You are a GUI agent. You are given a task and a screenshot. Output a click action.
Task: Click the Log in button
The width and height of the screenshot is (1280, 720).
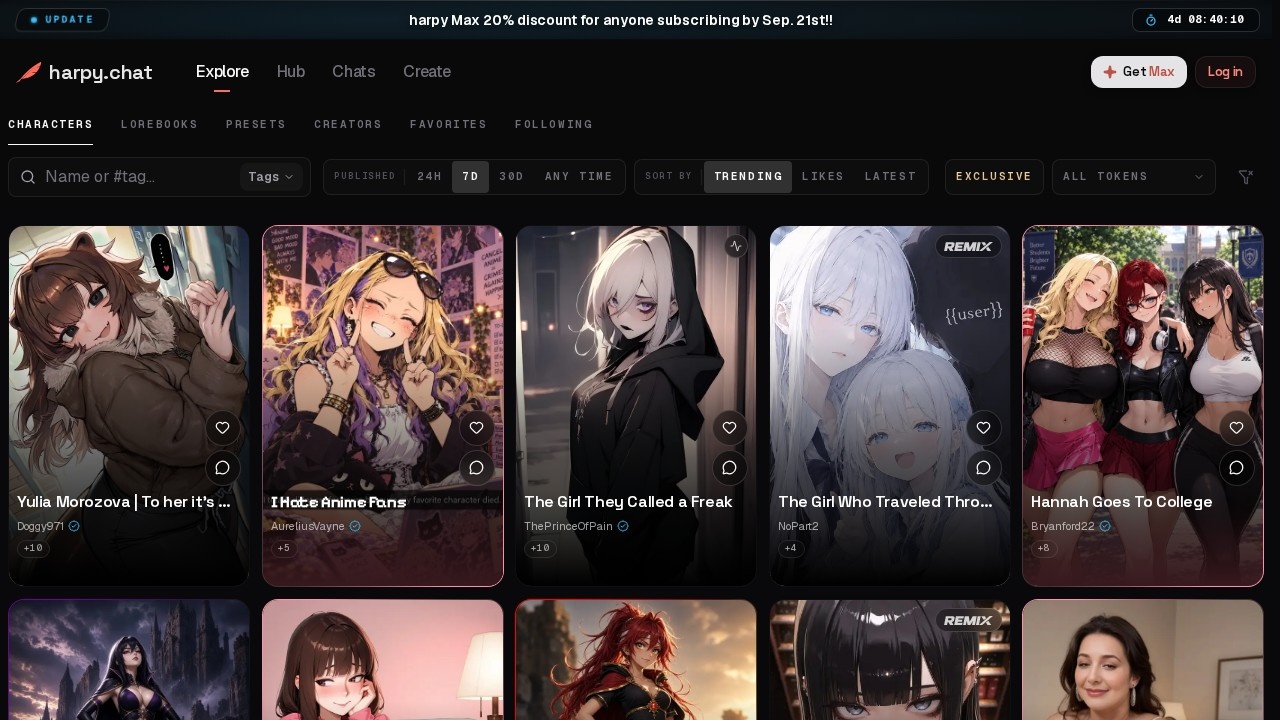(1225, 72)
